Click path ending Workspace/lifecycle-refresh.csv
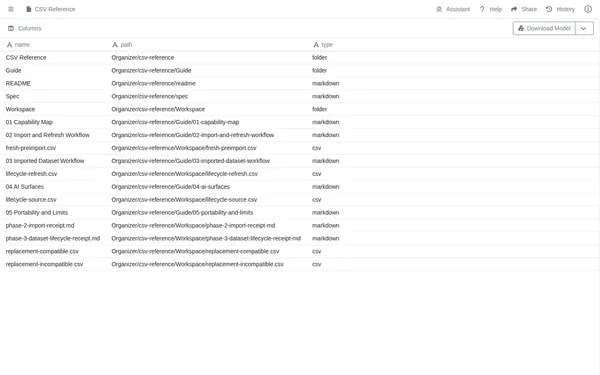This screenshot has height=375, width=600. [184, 174]
